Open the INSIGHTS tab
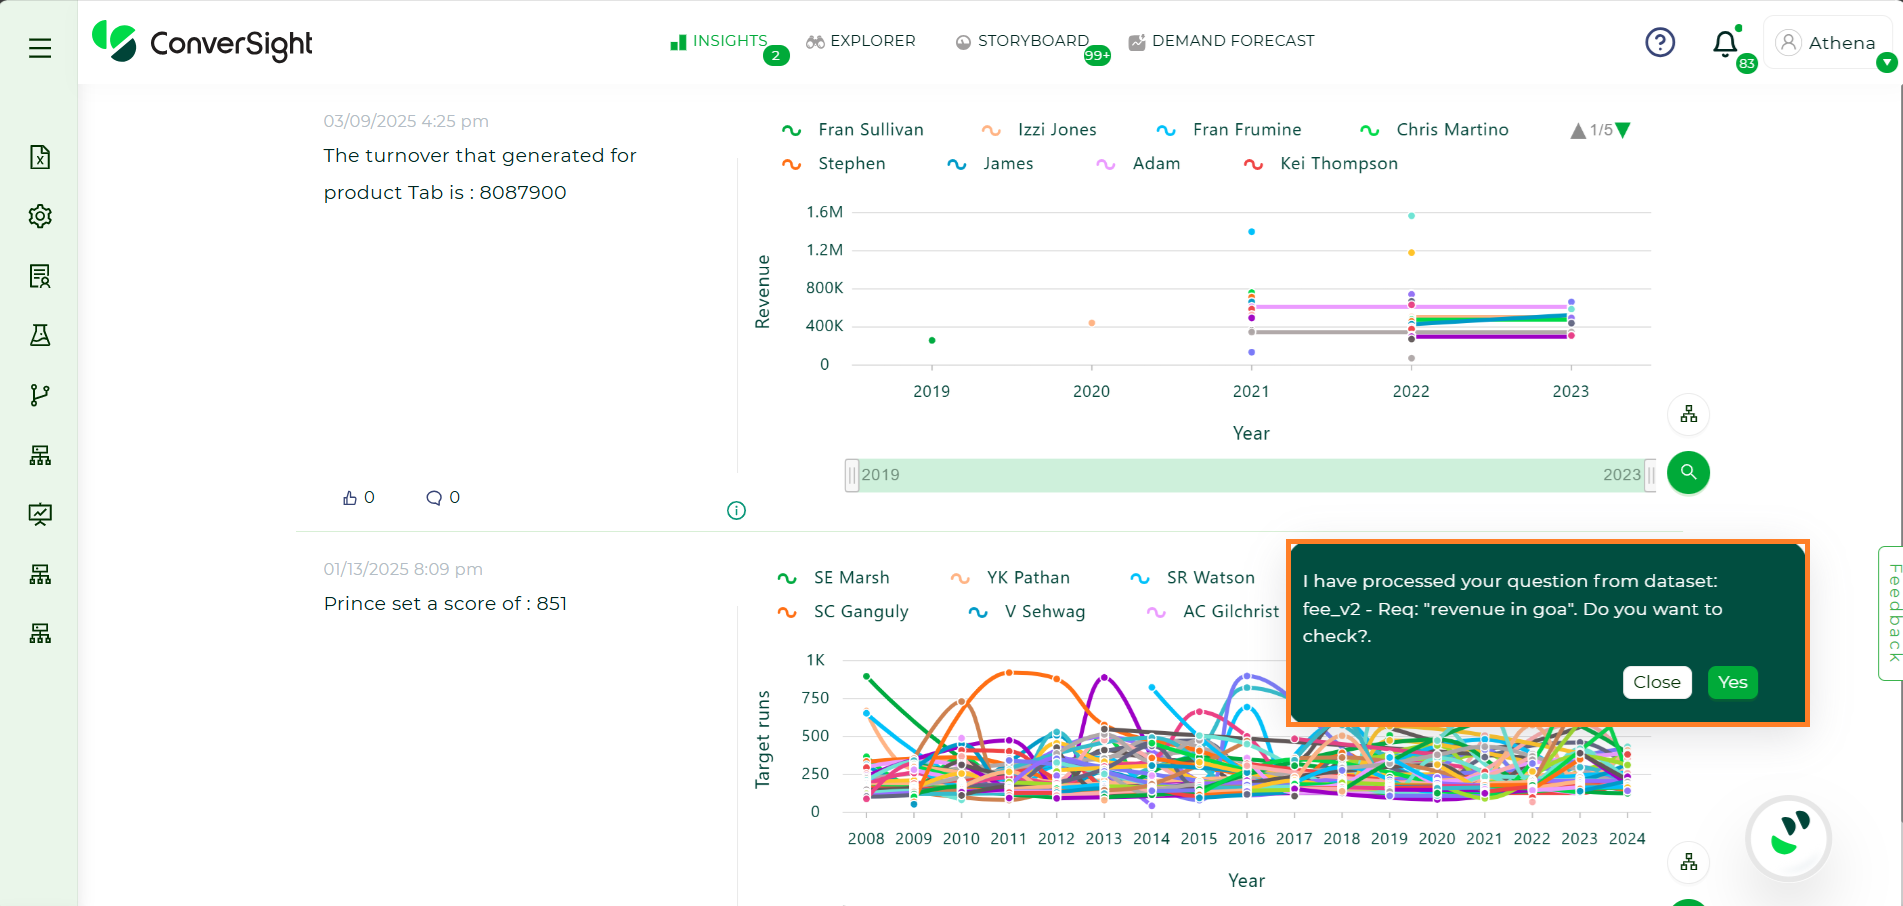 (719, 41)
